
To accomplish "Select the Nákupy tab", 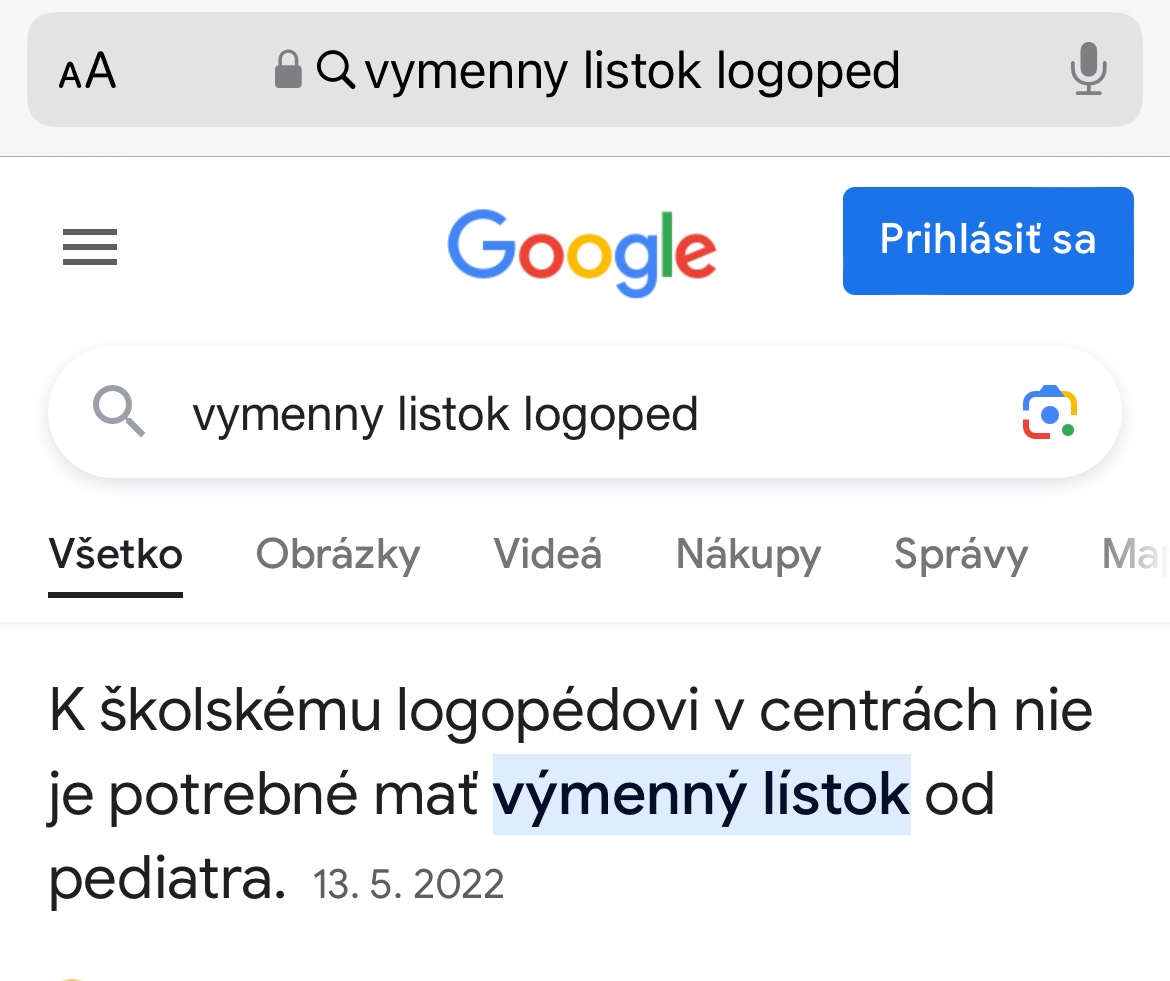I will pyautogui.click(x=748, y=554).
